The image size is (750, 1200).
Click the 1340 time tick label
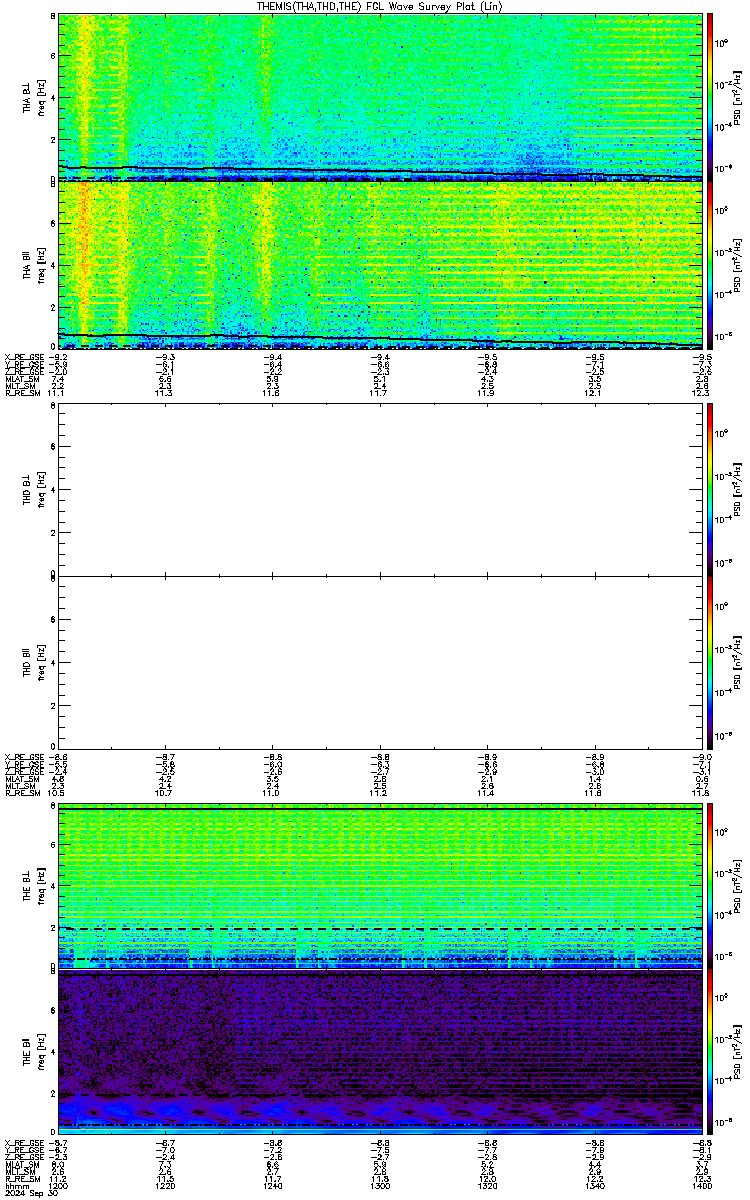click(x=594, y=1184)
